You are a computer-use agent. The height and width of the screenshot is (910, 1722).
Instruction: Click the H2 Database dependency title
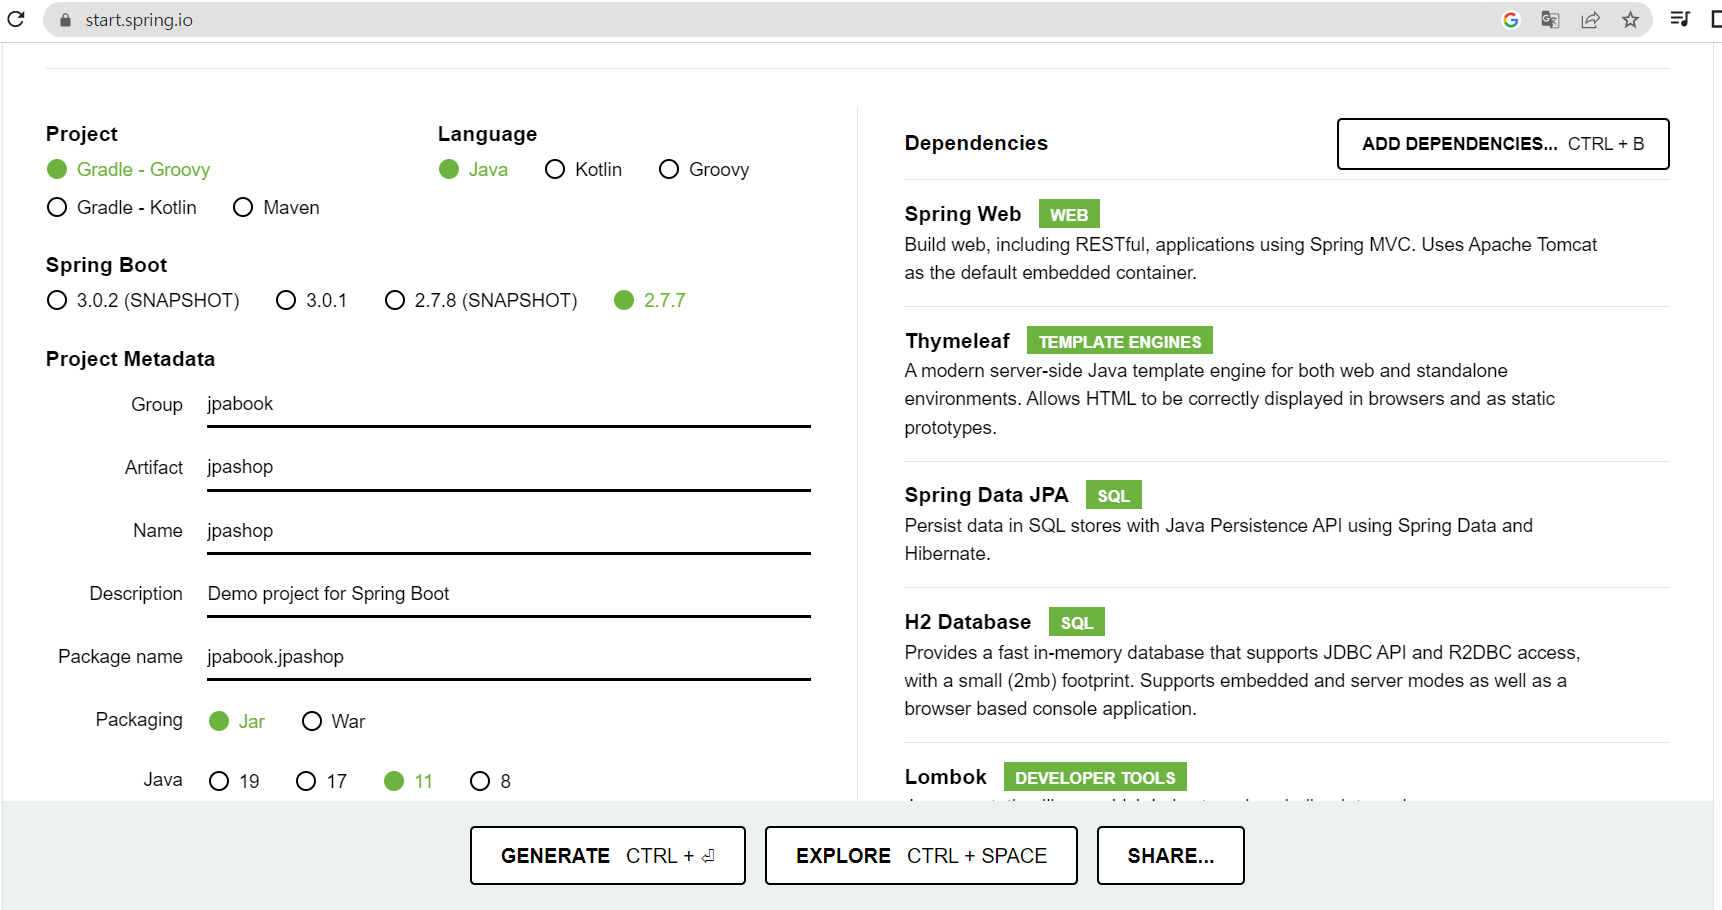coord(968,622)
